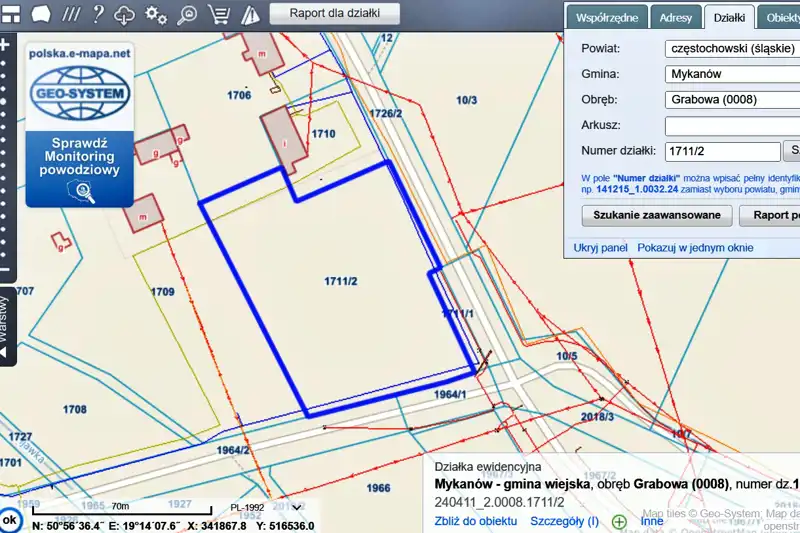The height and width of the screenshot is (533, 800).
Task: Open the Powiat dropdown field
Action: tap(731, 48)
